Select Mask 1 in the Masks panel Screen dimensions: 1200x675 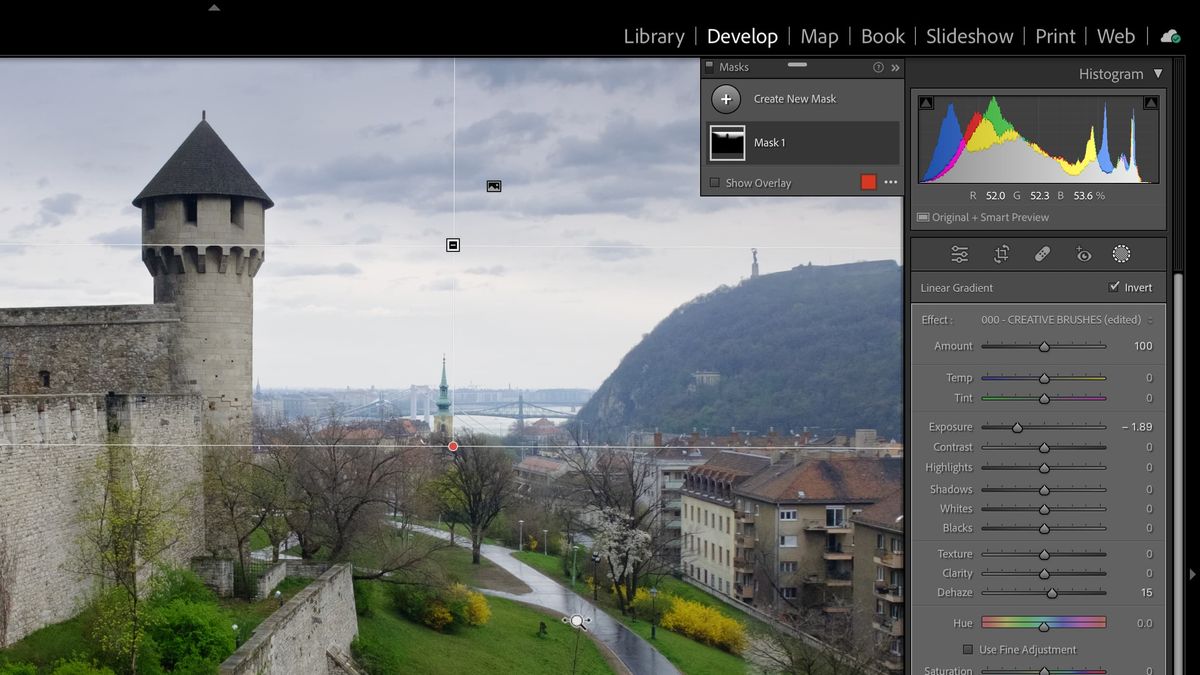coord(770,142)
